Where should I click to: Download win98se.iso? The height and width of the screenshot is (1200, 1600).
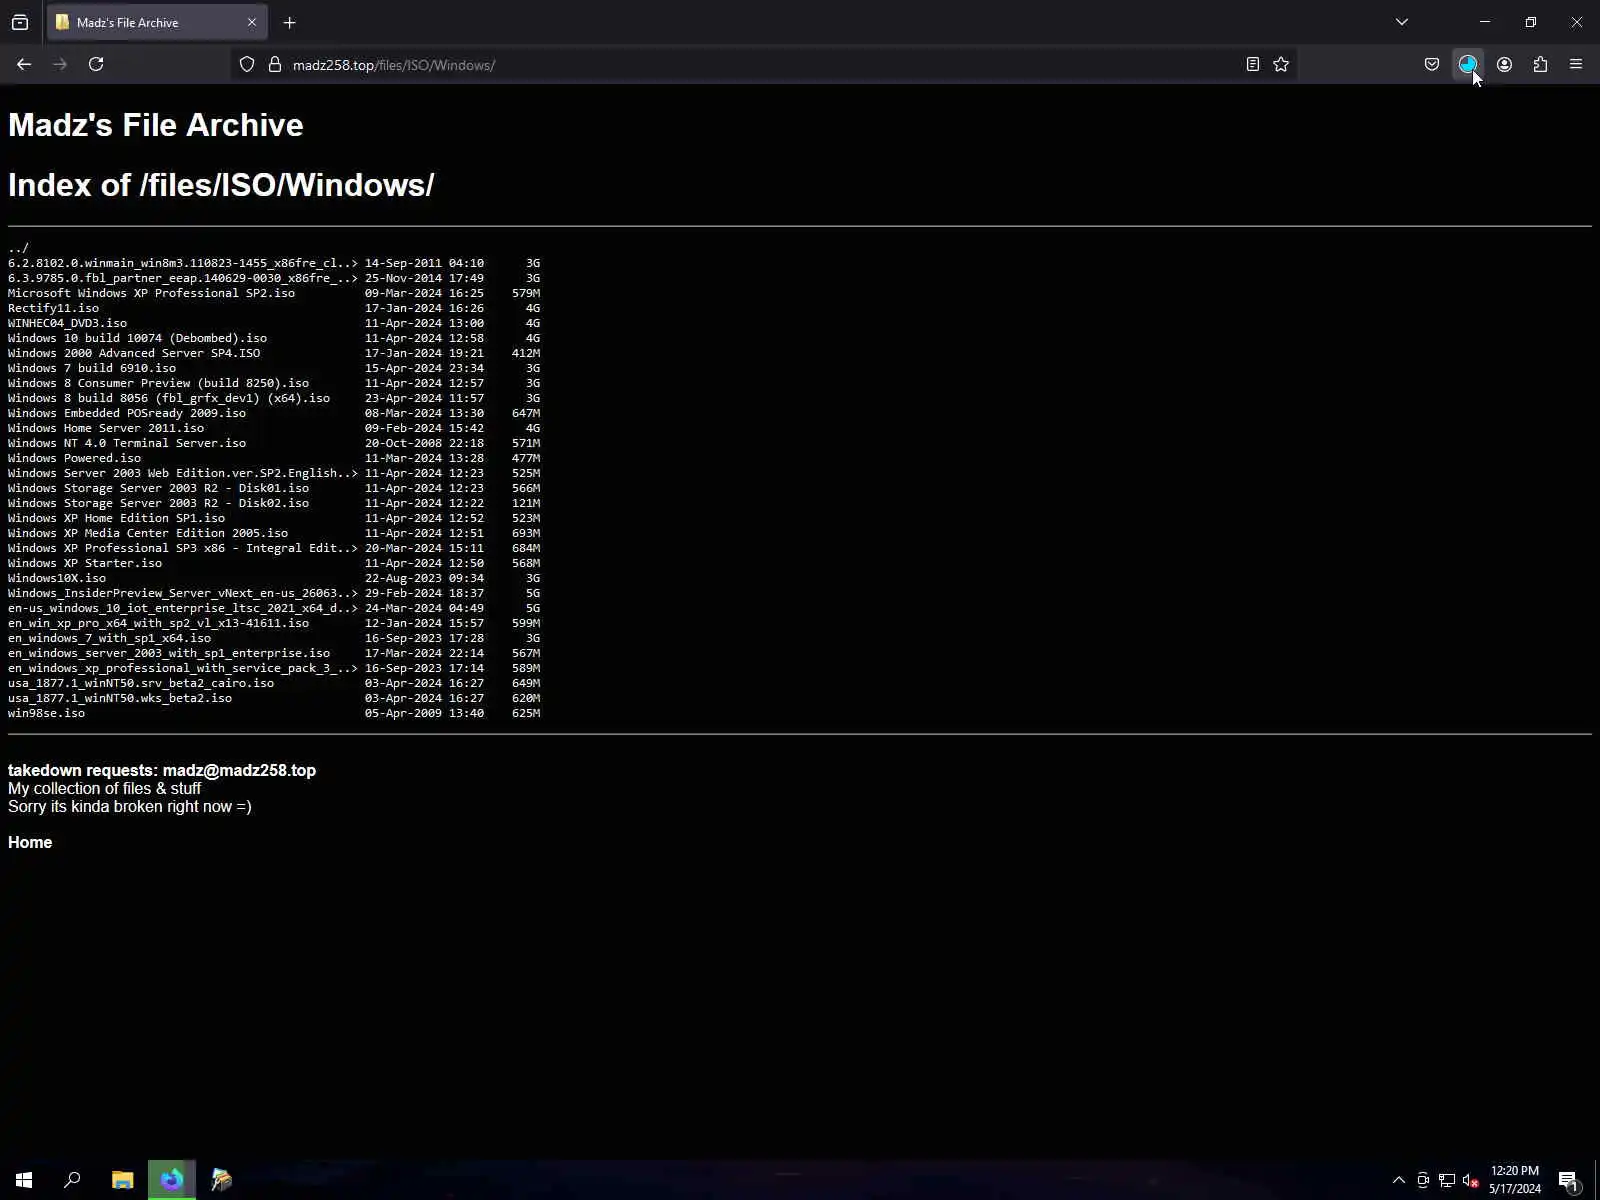coord(47,713)
